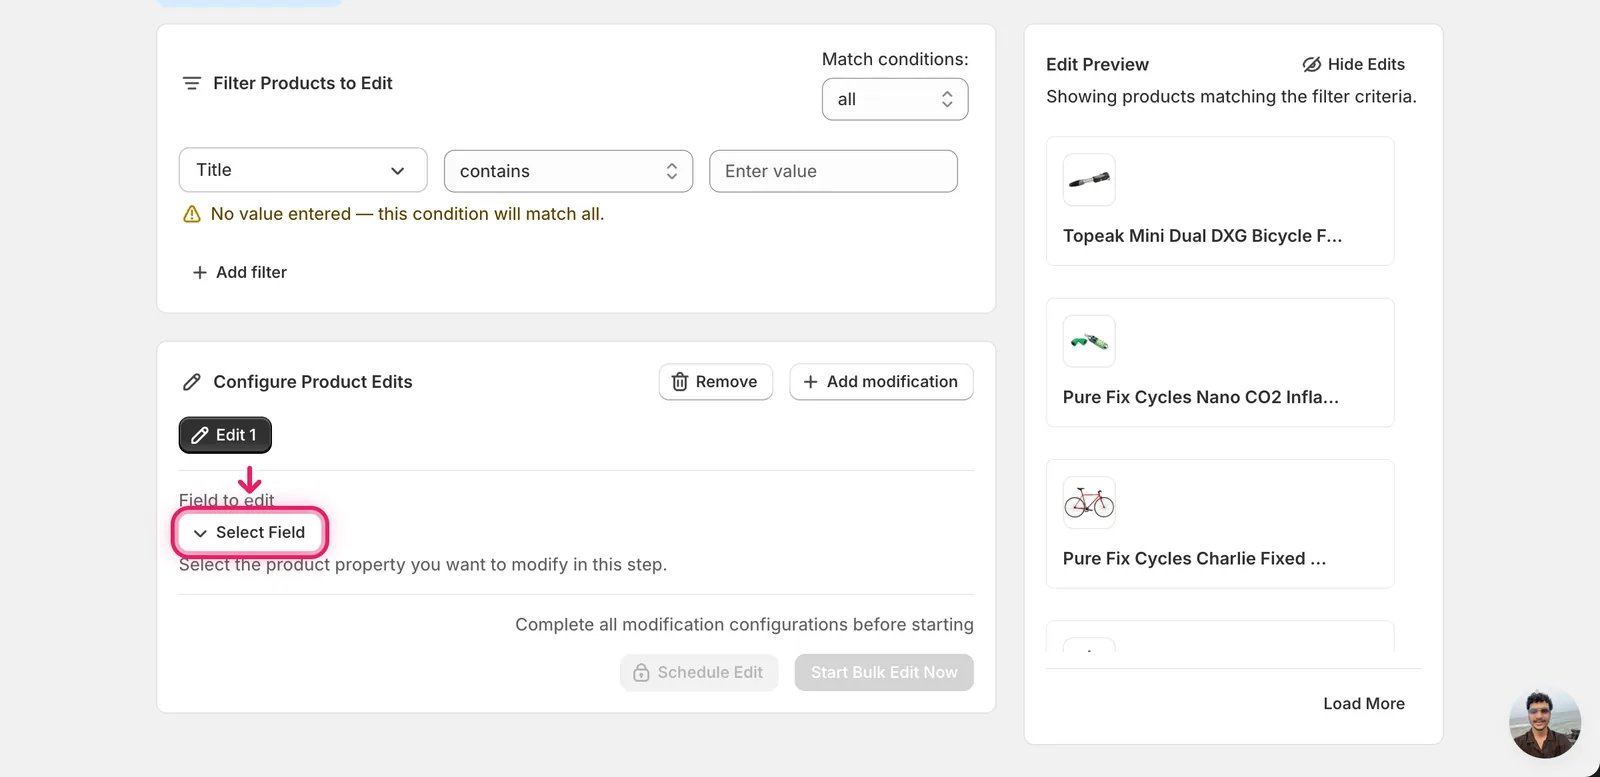The height and width of the screenshot is (777, 1600).
Task: Click 'Topeak Mini Dual DXG Bicycle F...' title
Action: tap(1202, 236)
